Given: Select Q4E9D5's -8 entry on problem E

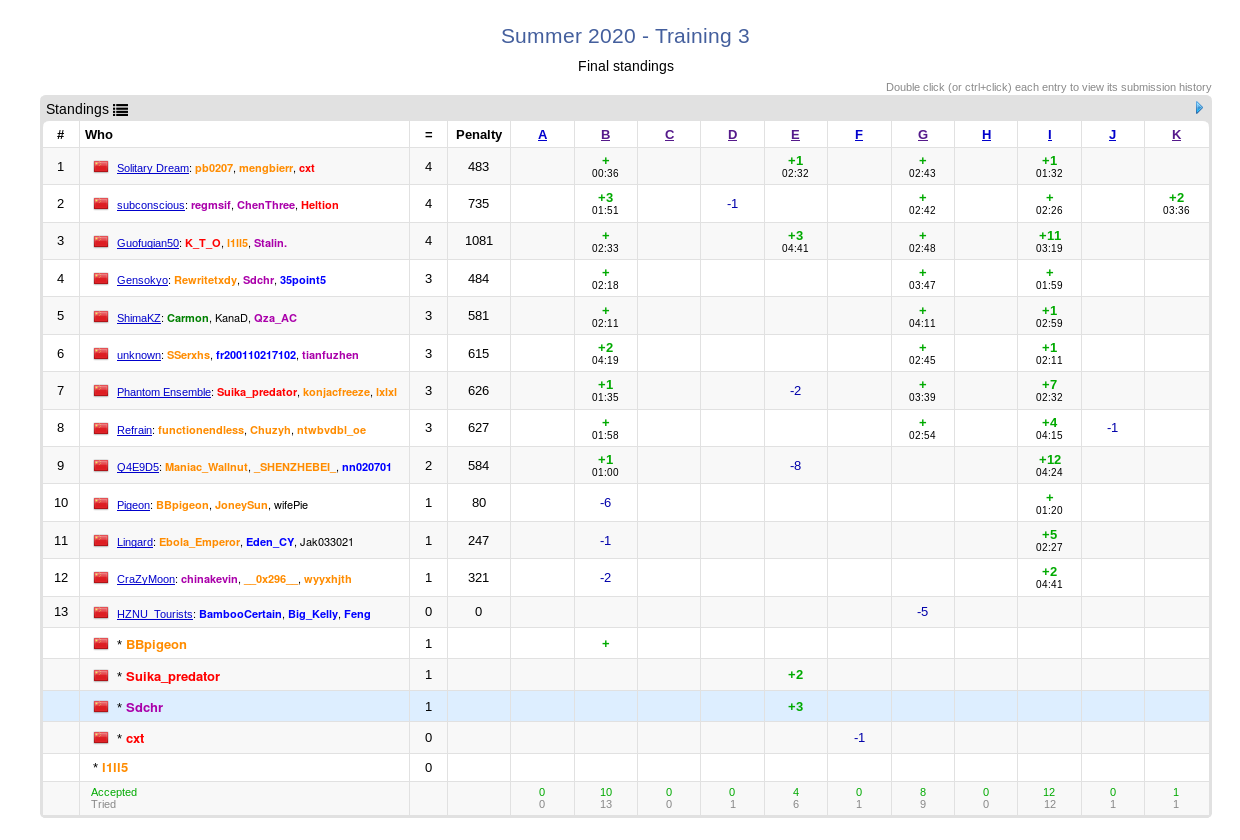Looking at the screenshot, I should (x=795, y=465).
